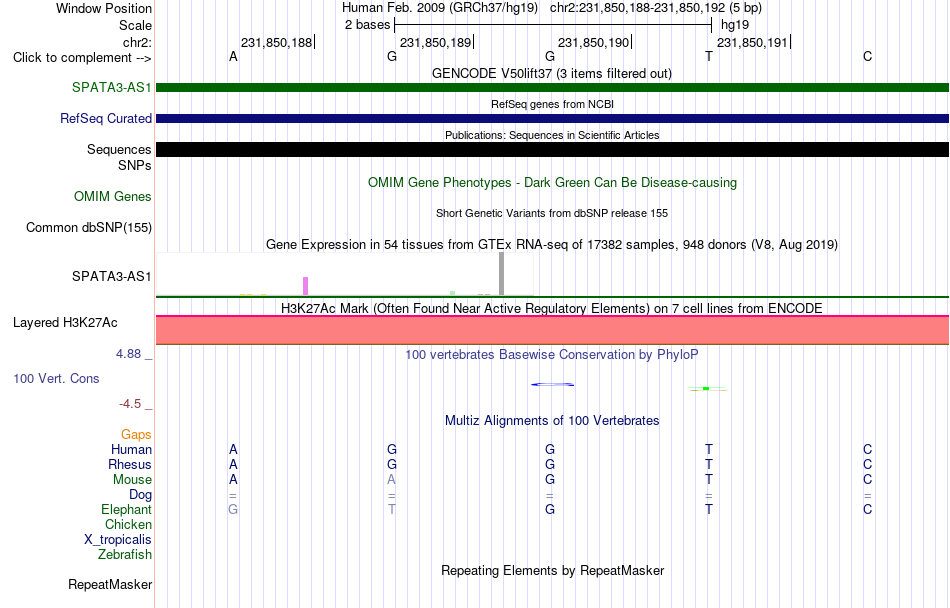Click the 100 Vert. Cons label
The height and width of the screenshot is (608, 950).
(x=56, y=378)
